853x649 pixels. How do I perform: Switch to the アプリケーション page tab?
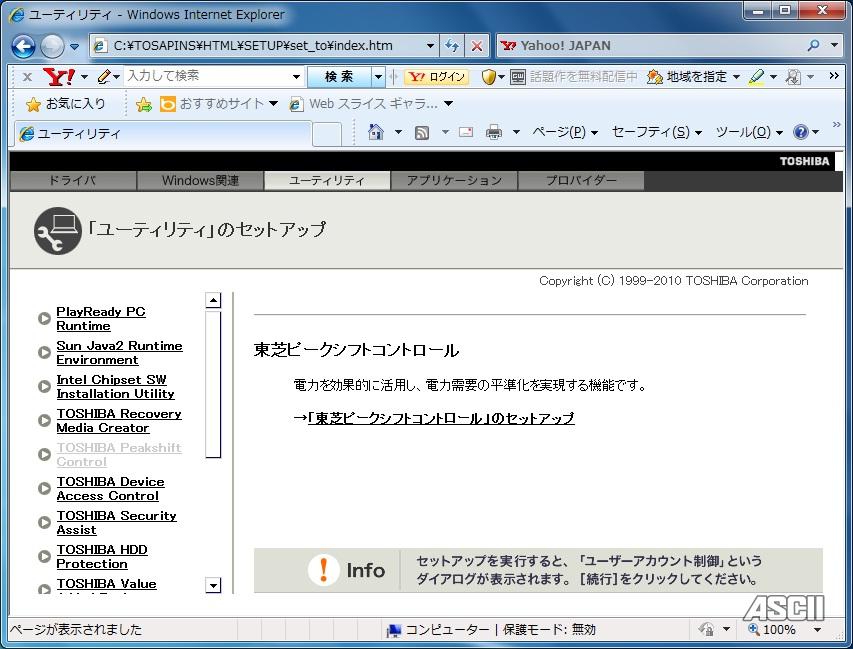click(x=454, y=181)
